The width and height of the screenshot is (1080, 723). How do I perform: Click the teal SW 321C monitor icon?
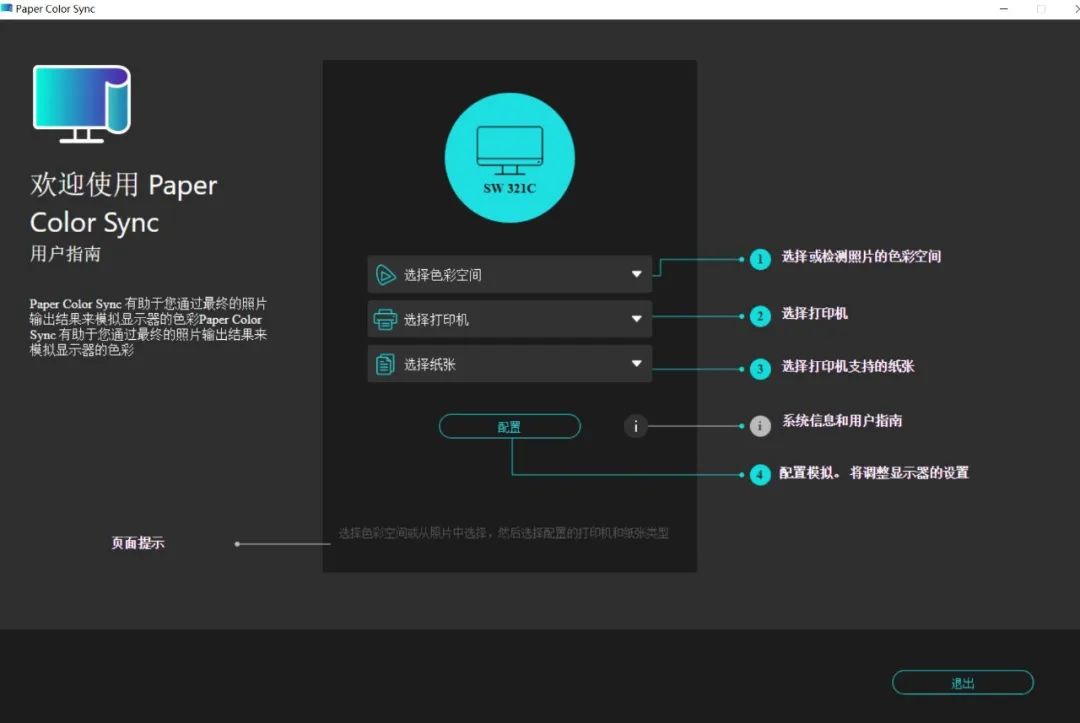pos(509,155)
